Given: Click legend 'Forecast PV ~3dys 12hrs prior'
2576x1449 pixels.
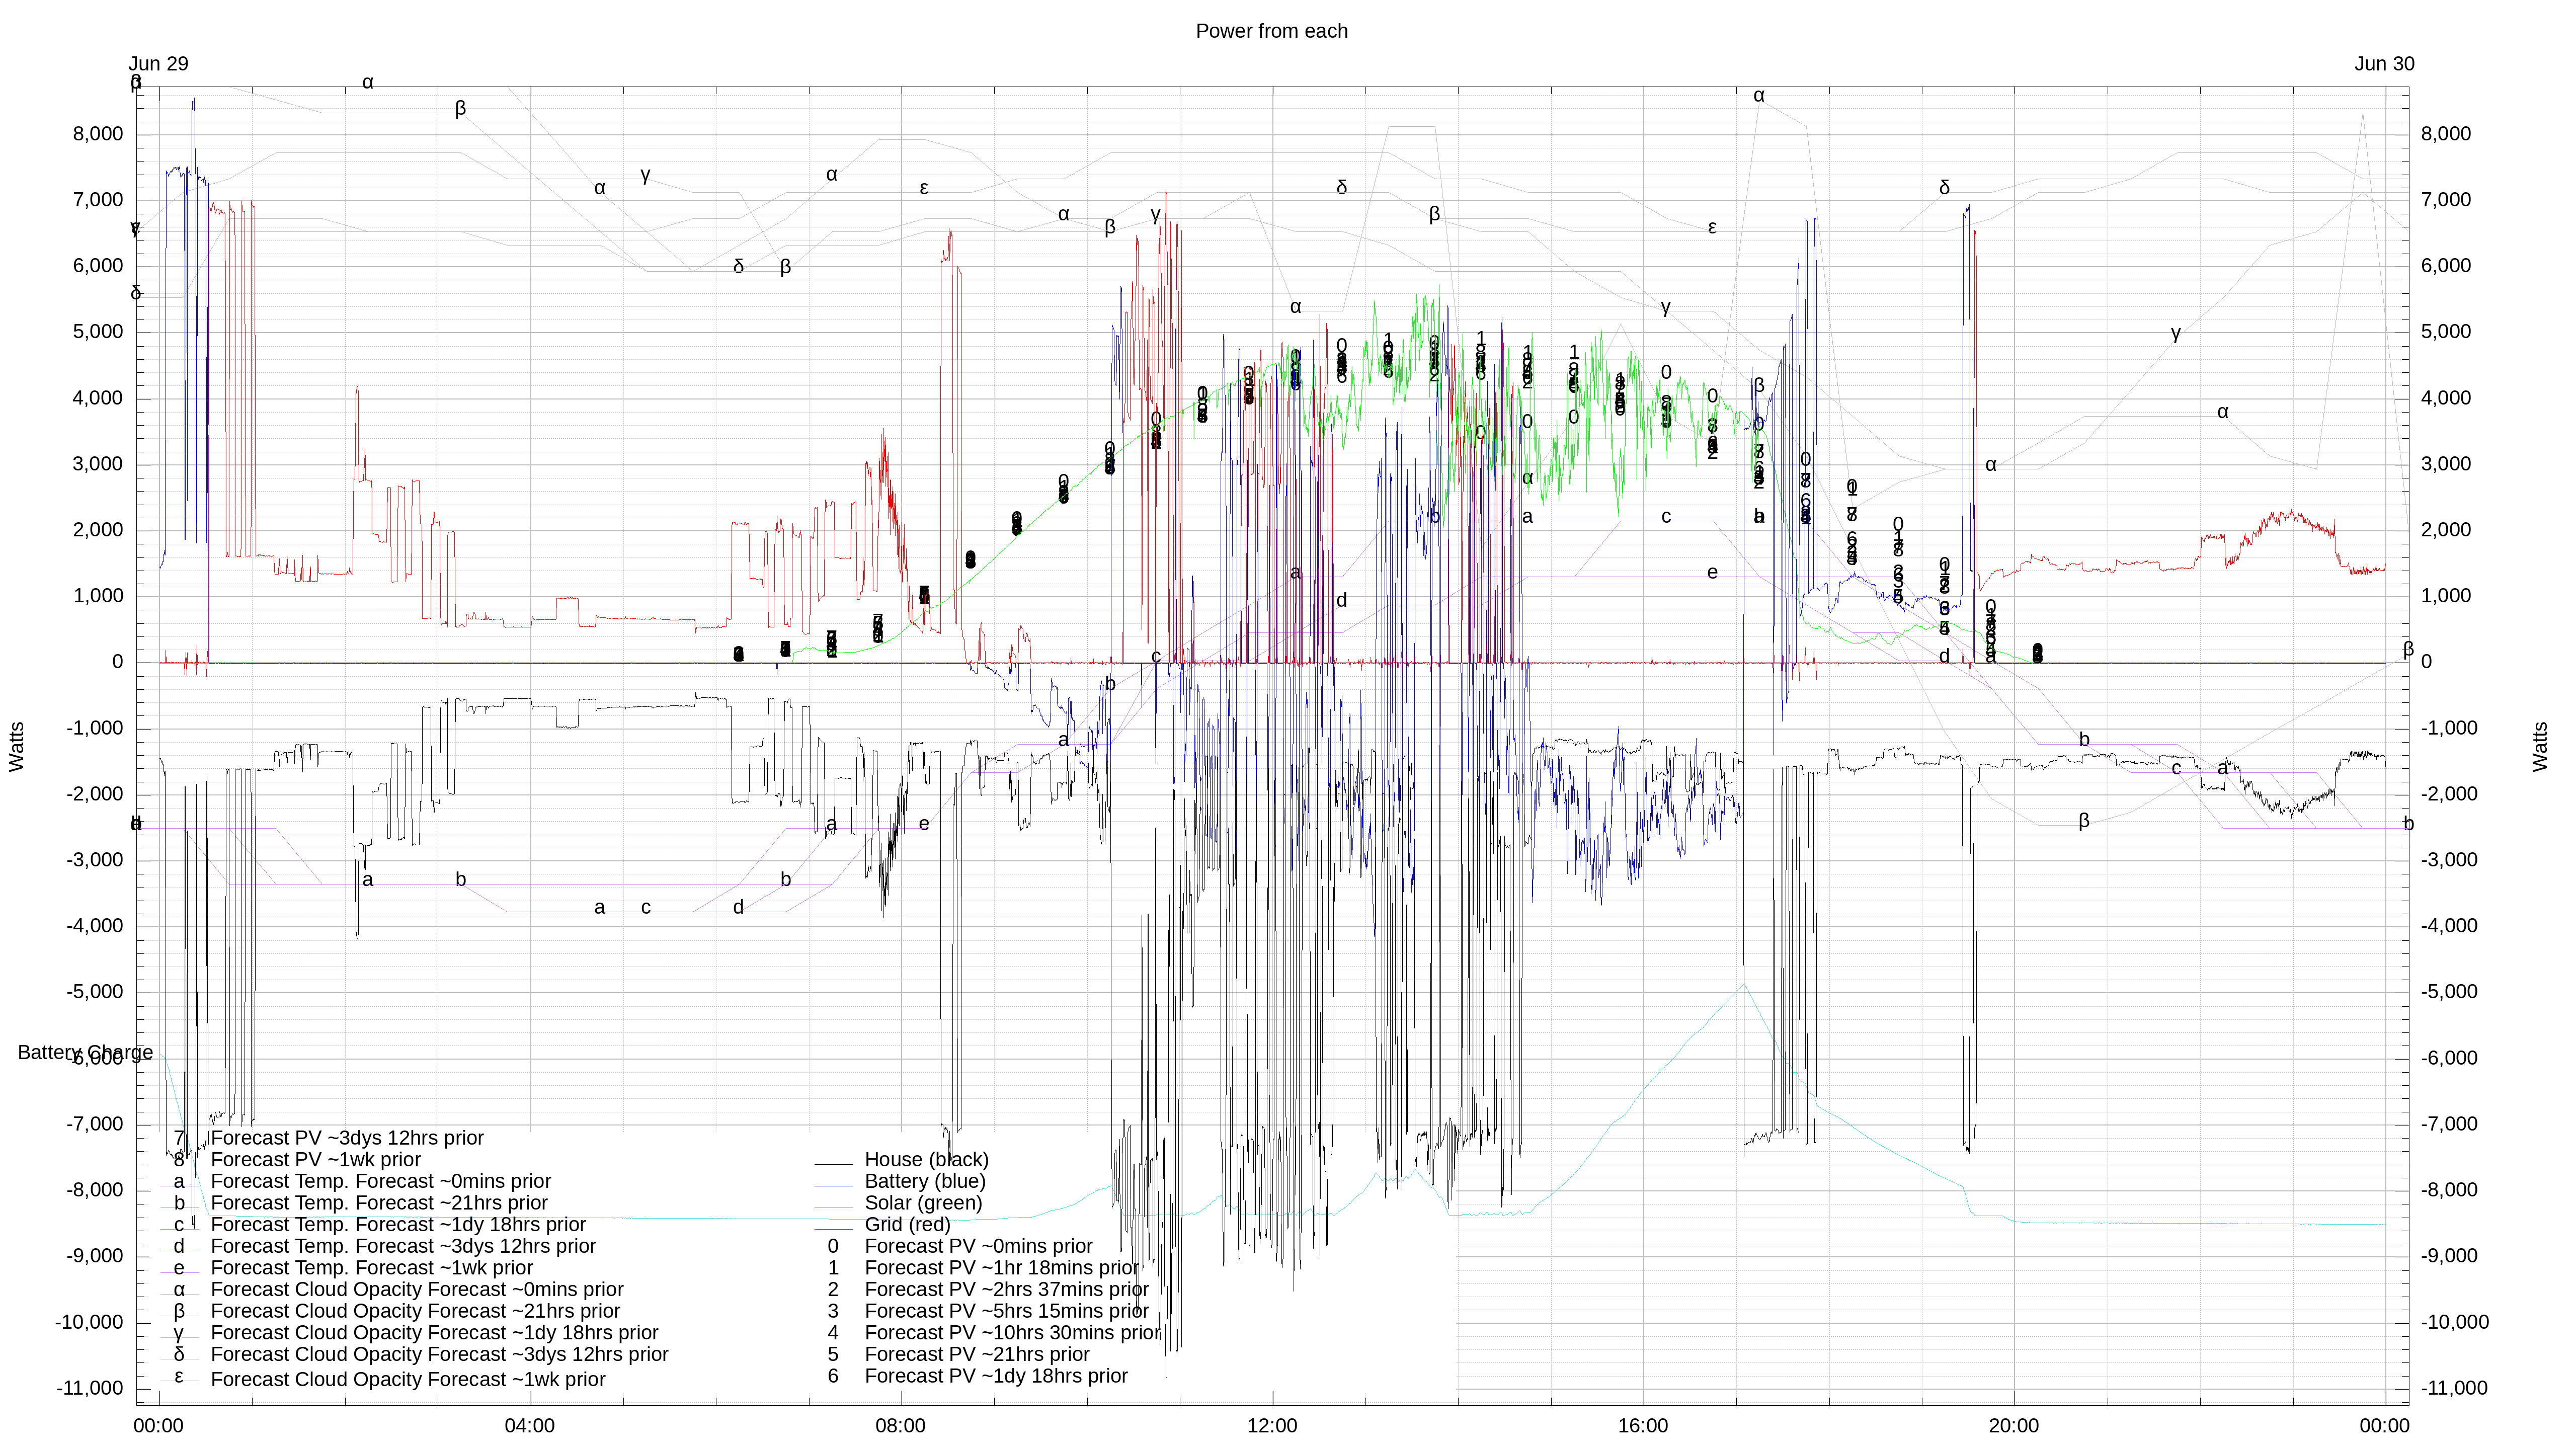Looking at the screenshot, I should click(347, 1138).
